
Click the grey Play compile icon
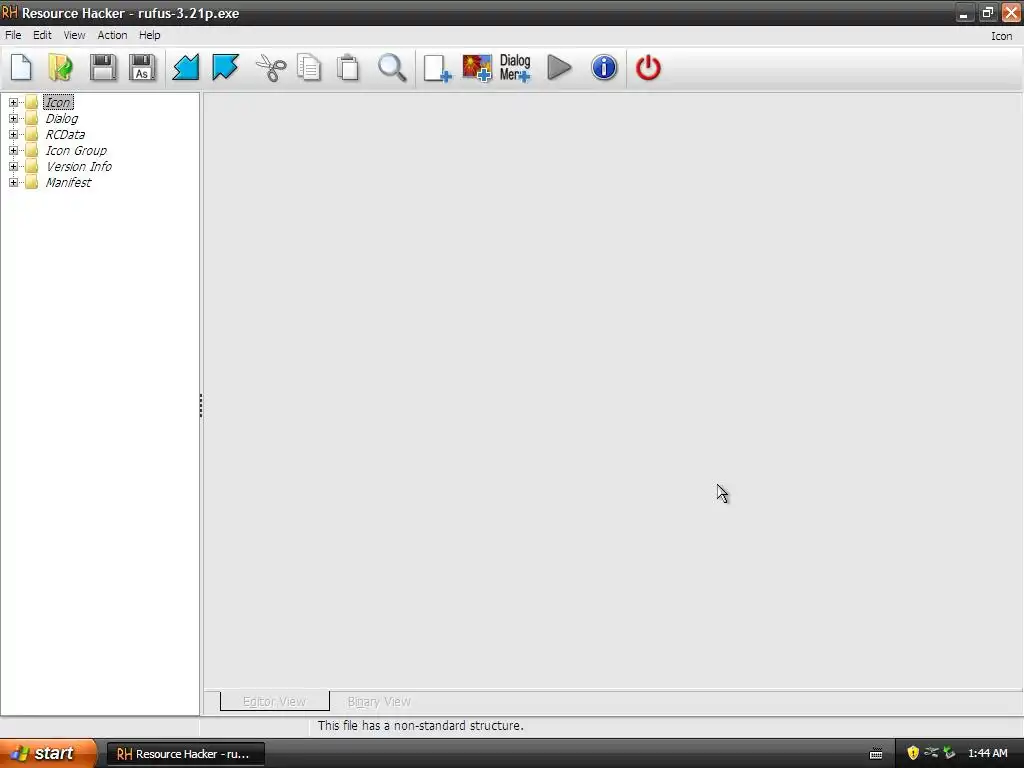pyautogui.click(x=559, y=67)
